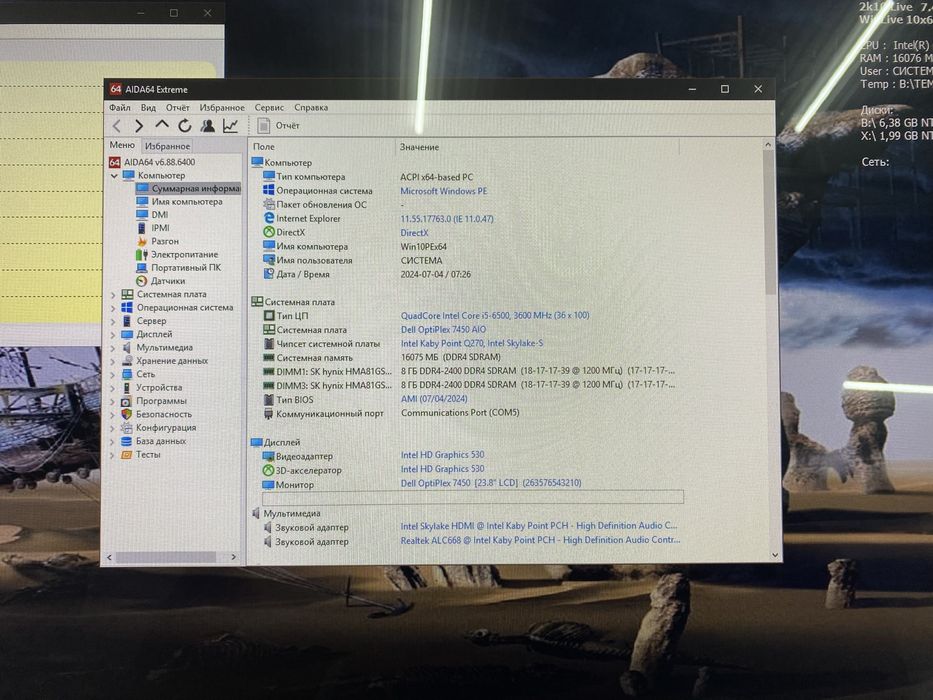Click the Internet Explorer row icon
Image resolution: width=933 pixels, height=700 pixels.
[x=269, y=218]
